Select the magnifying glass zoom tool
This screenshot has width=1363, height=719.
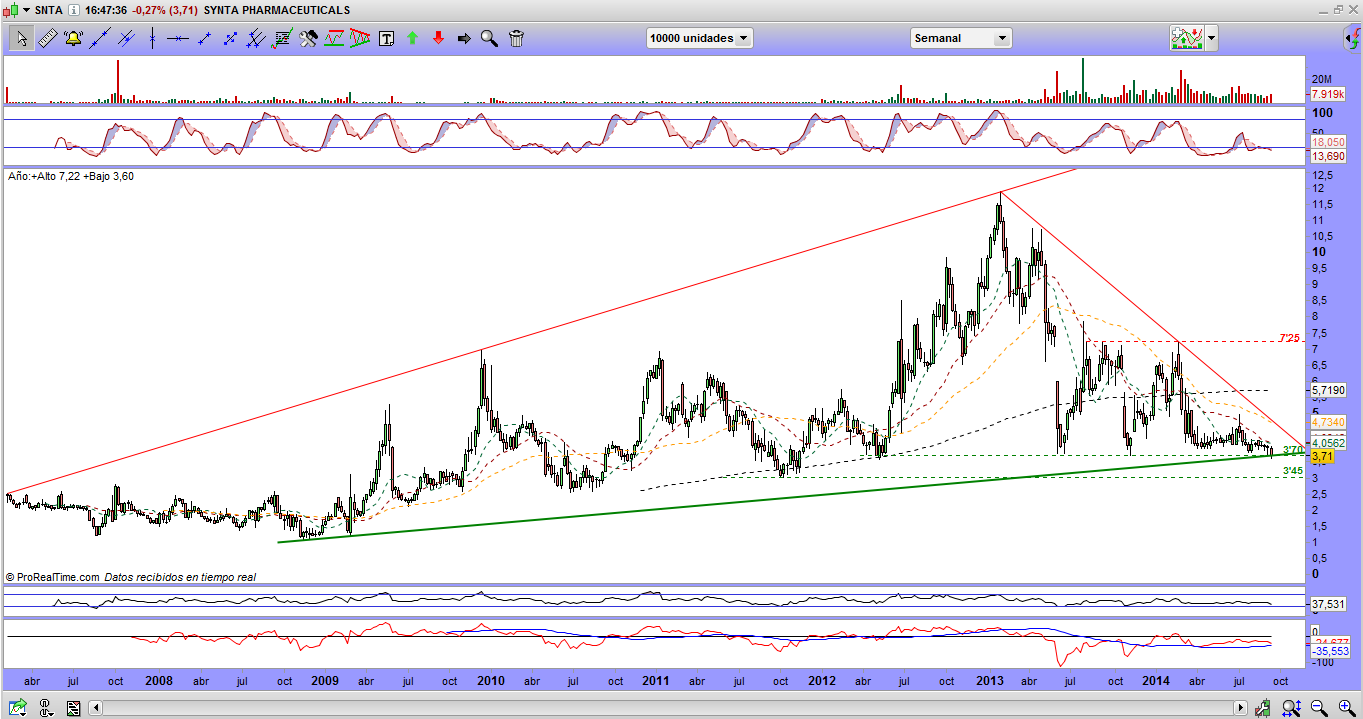490,38
